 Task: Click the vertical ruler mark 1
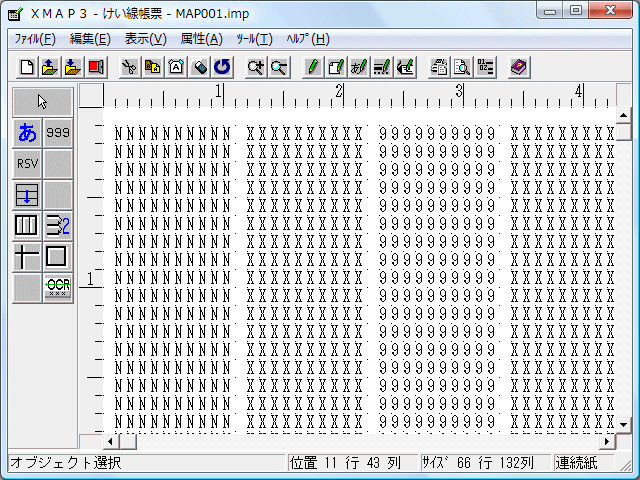90,279
